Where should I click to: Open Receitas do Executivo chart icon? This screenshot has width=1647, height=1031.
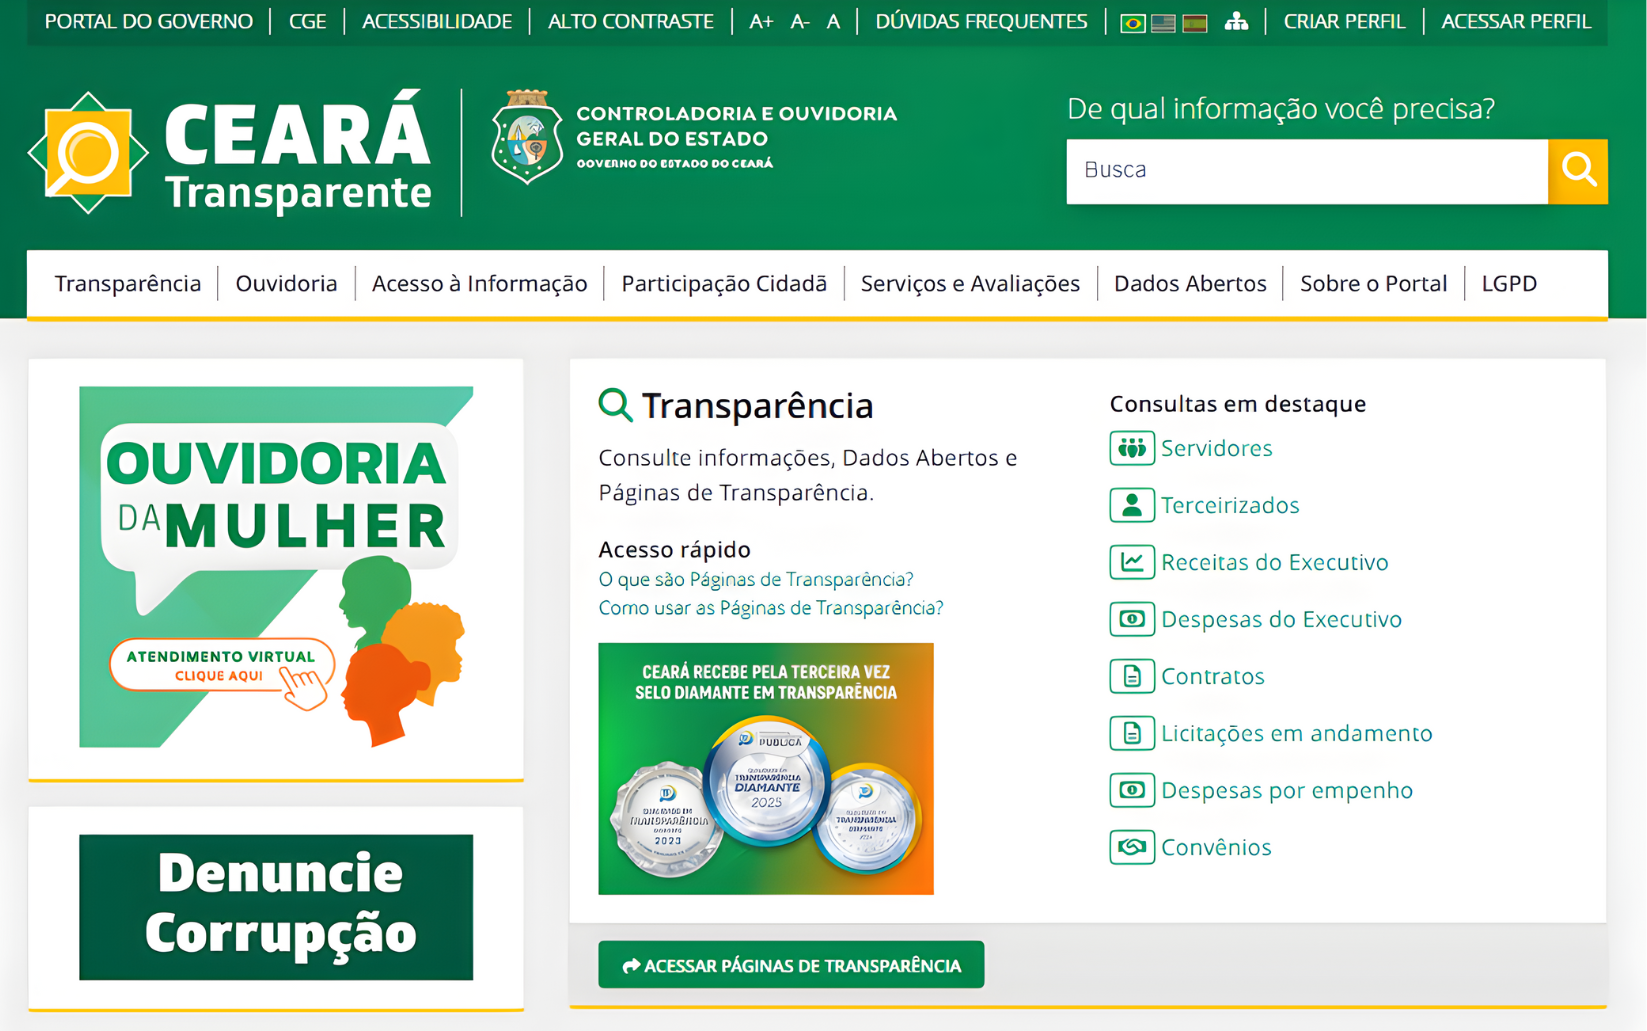[x=1131, y=562]
